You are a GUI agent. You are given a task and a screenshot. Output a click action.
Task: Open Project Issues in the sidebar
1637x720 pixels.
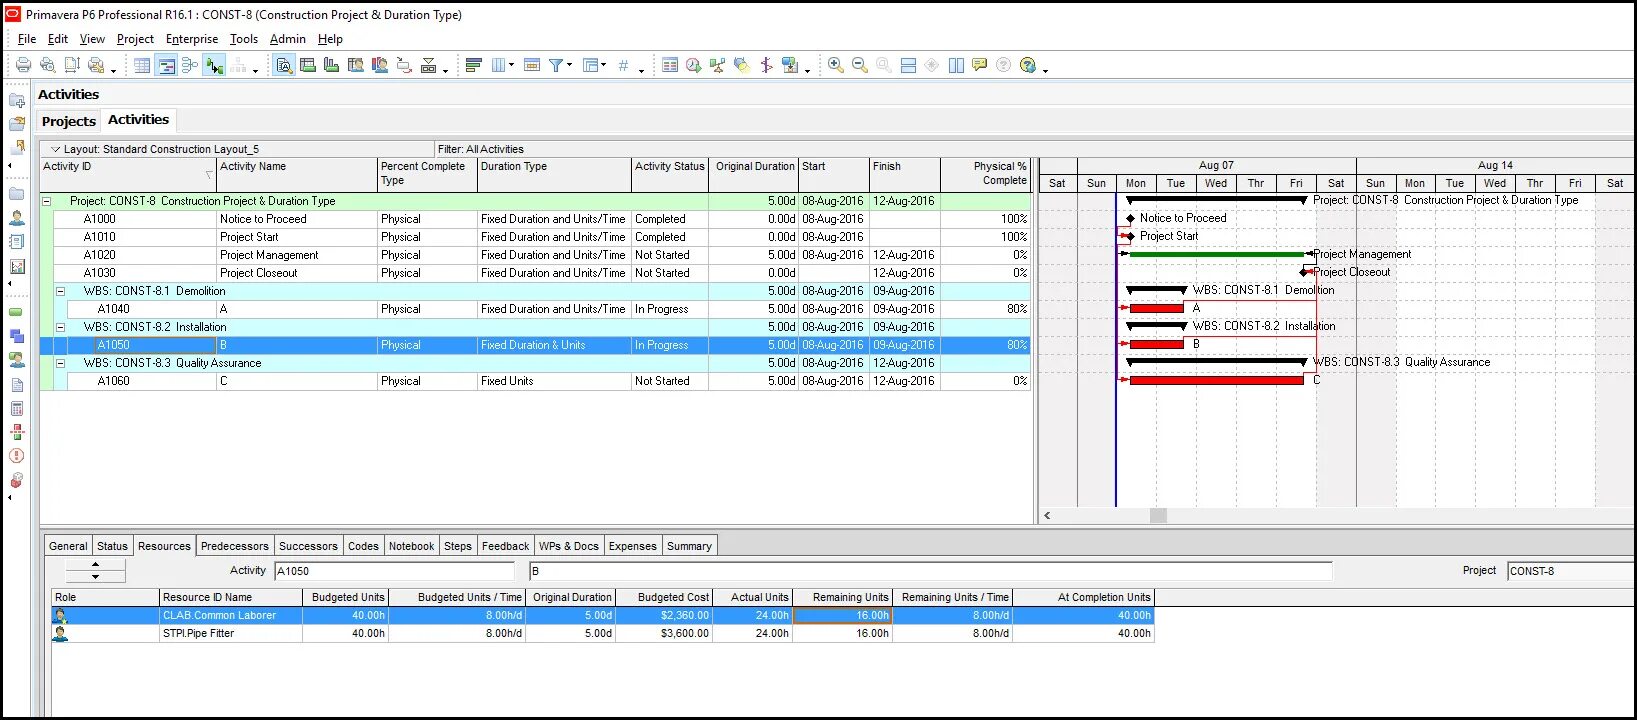coord(17,456)
